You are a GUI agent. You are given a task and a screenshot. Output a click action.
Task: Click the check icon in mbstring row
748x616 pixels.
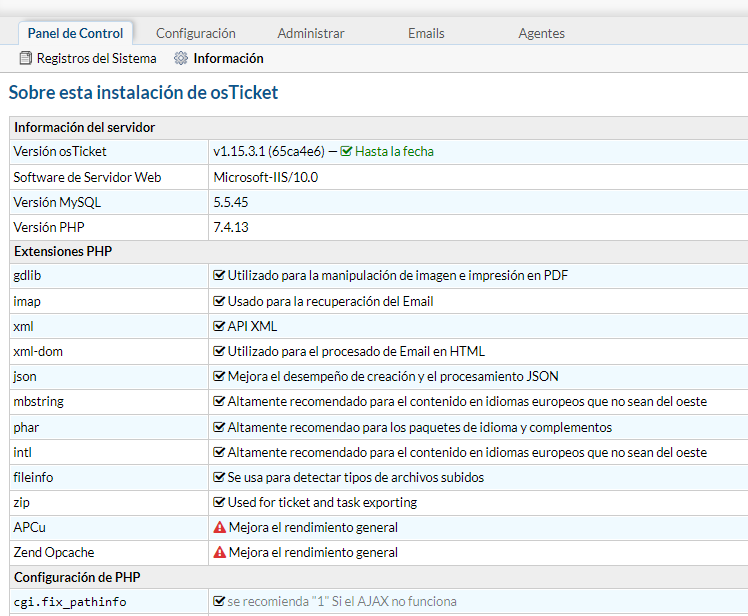pos(218,401)
